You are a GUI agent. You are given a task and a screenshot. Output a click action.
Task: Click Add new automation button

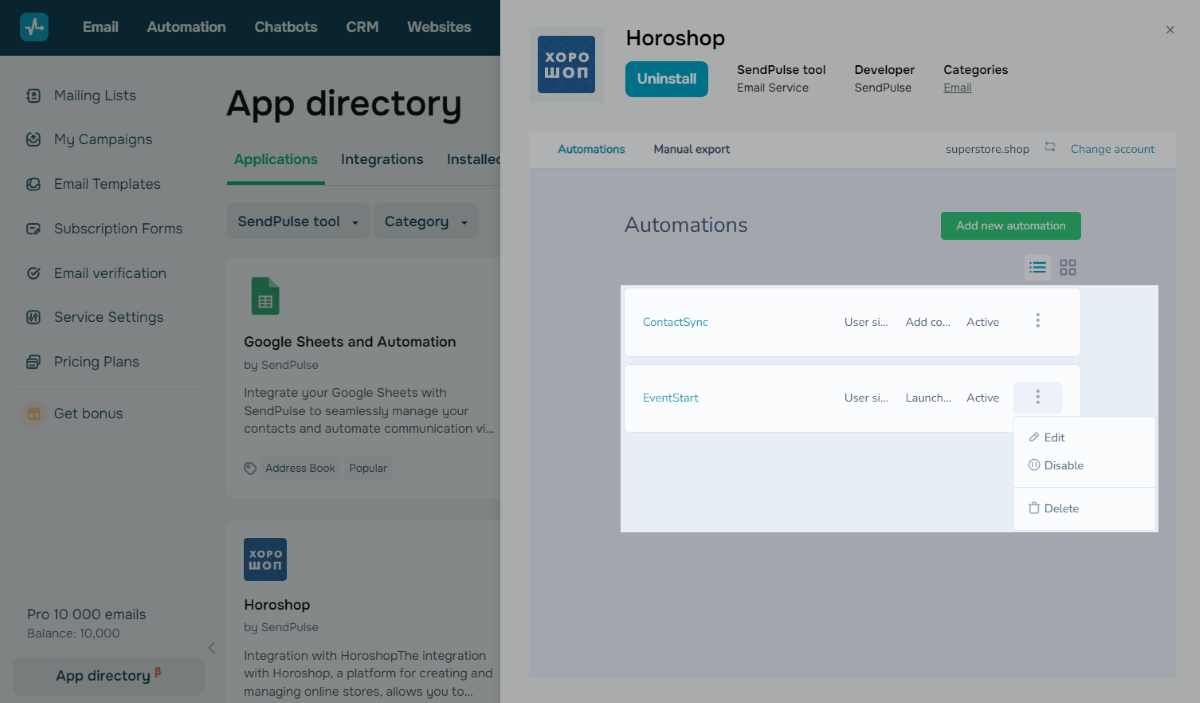[1011, 225]
